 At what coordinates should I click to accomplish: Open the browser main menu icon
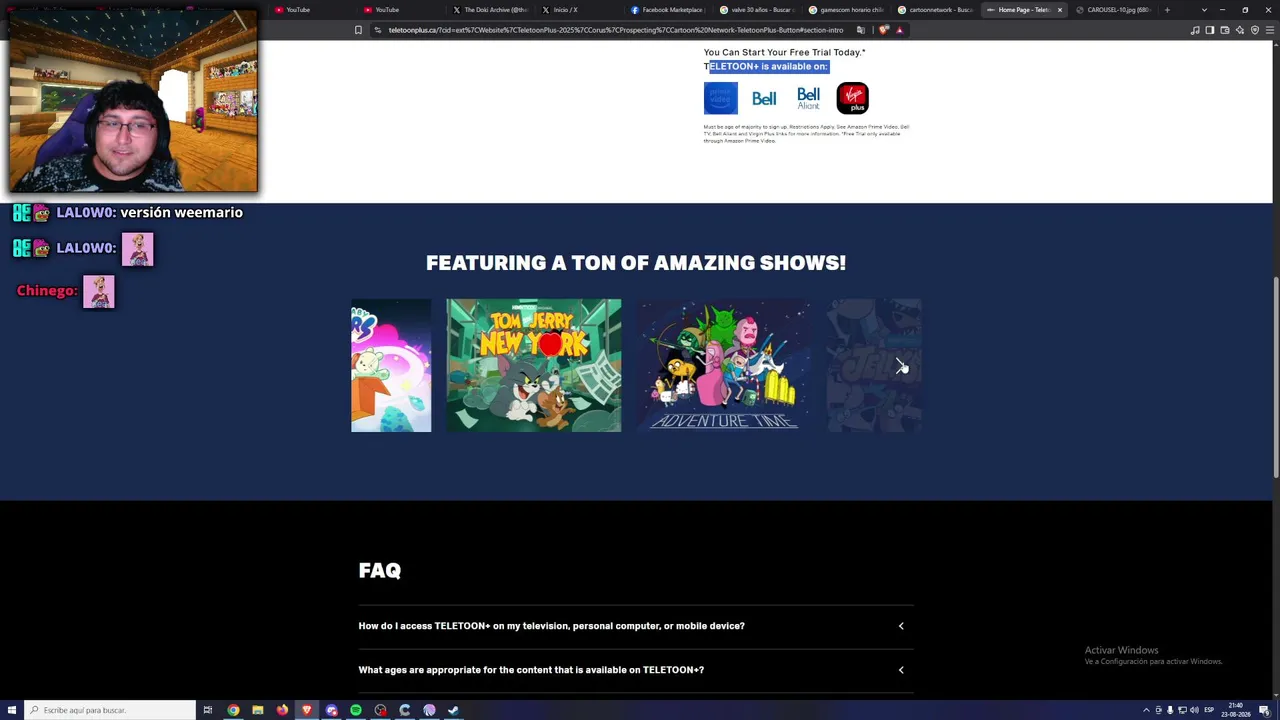[1270, 30]
